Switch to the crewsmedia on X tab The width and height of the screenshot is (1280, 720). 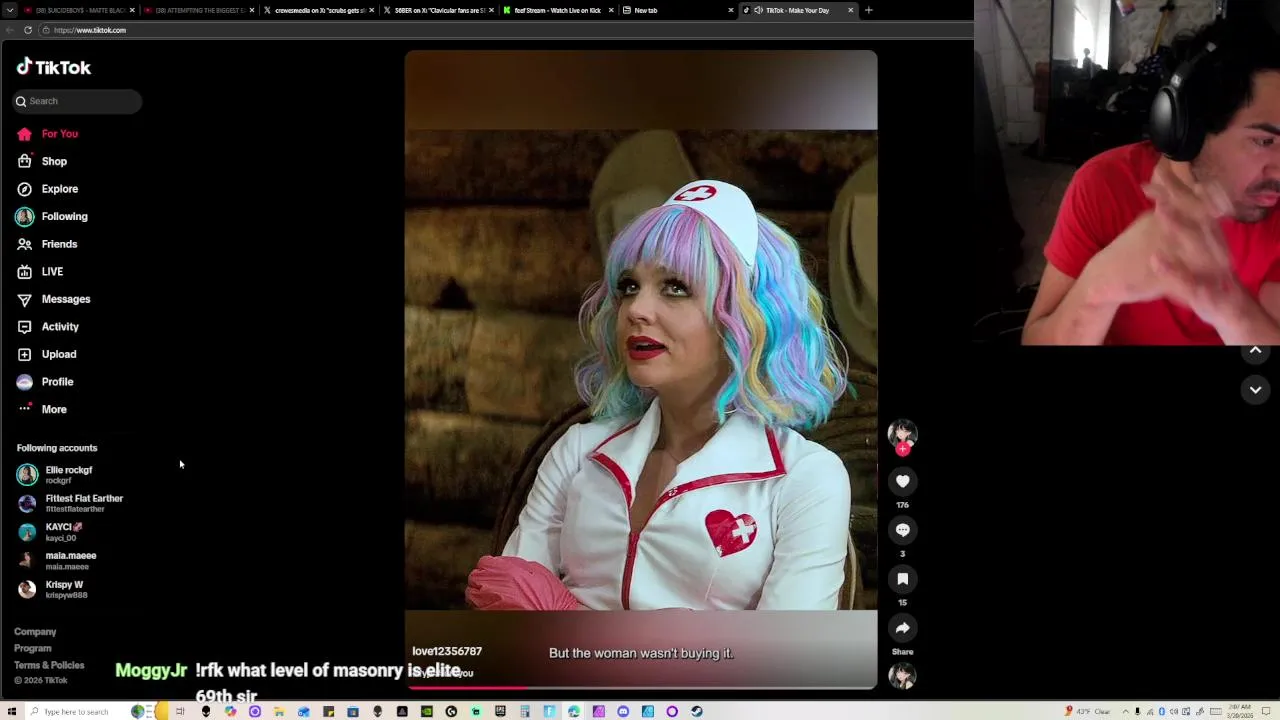(319, 10)
